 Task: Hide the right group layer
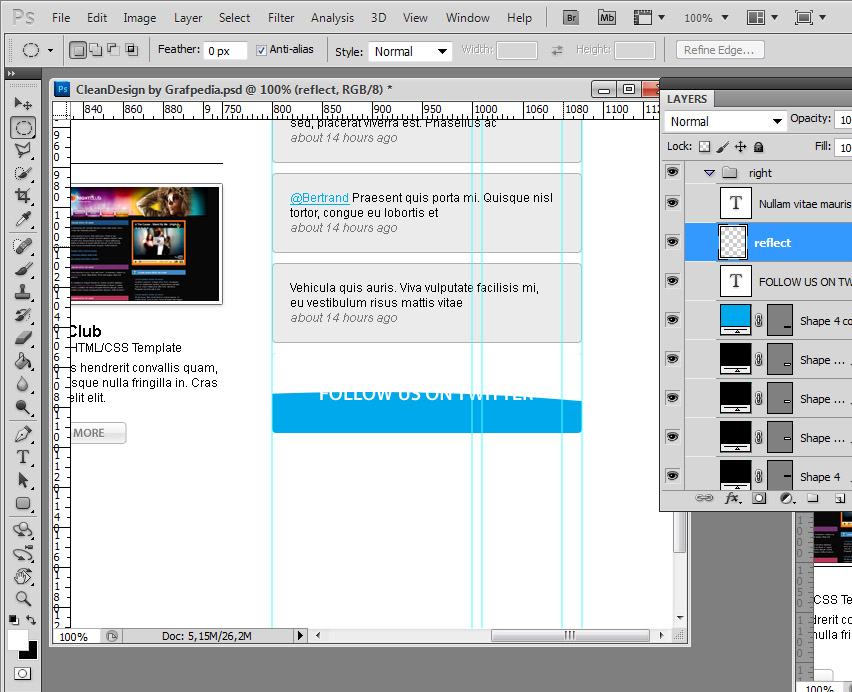tap(673, 172)
